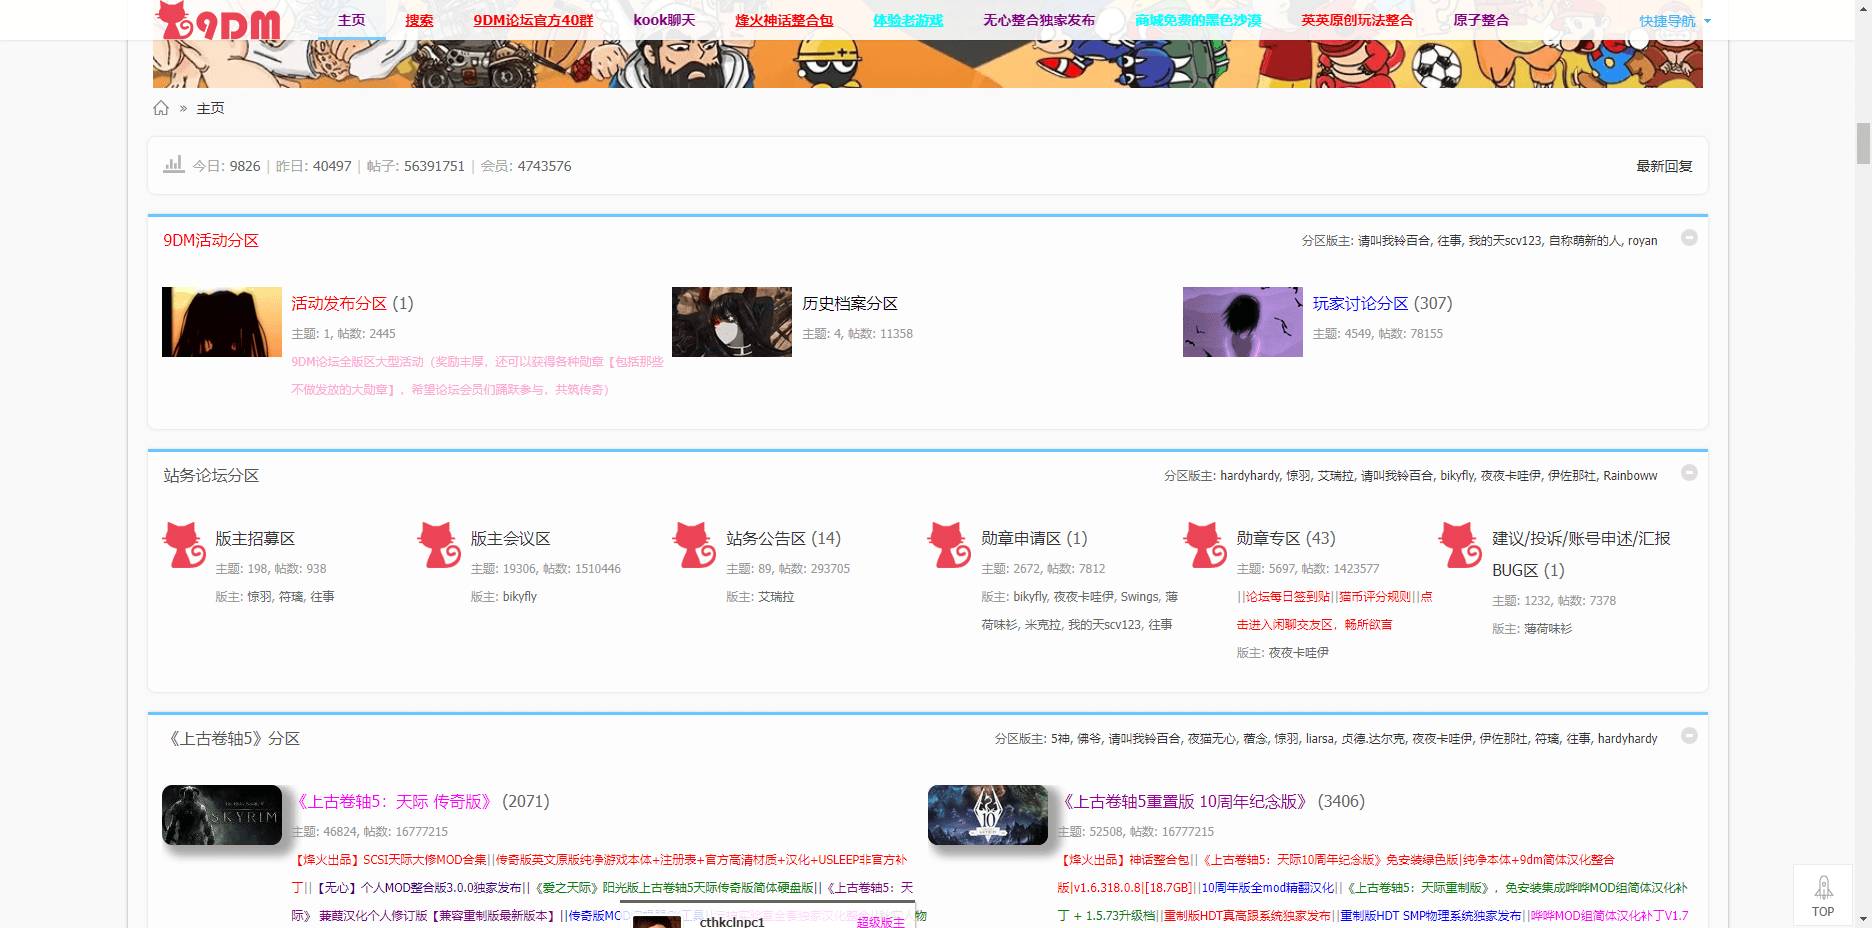Click the 建议/投诉 forum cat icon
This screenshot has width=1872, height=928.
1459,545
